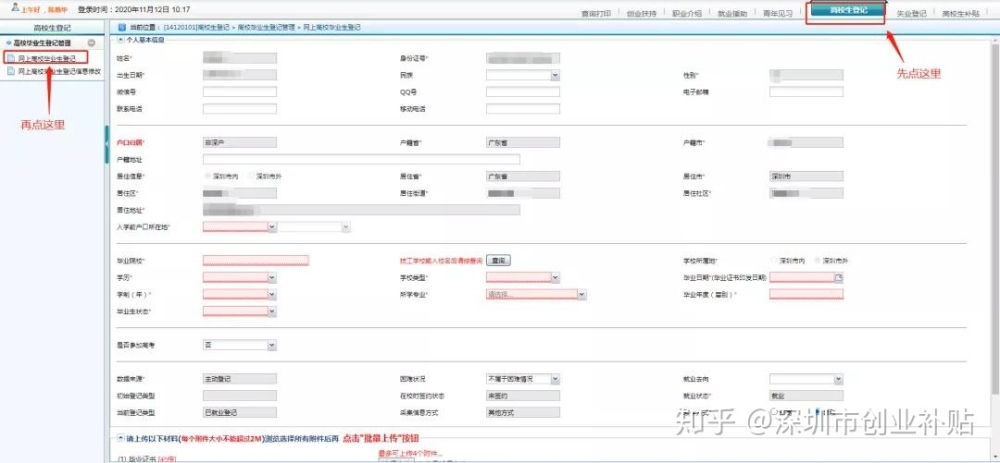The height and width of the screenshot is (463, 1000).
Task: Select 深圳市外 for 学校所属地
Action: pos(818,261)
